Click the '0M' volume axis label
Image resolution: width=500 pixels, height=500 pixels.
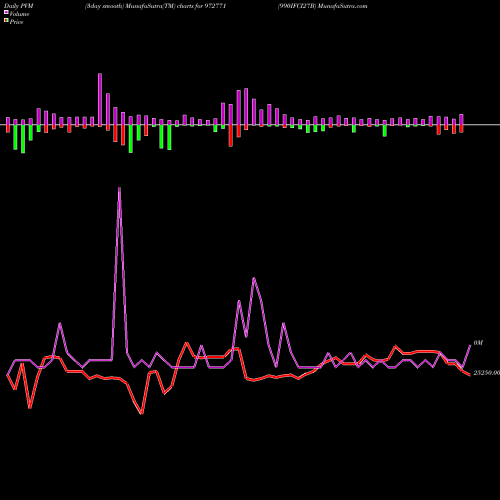478,343
